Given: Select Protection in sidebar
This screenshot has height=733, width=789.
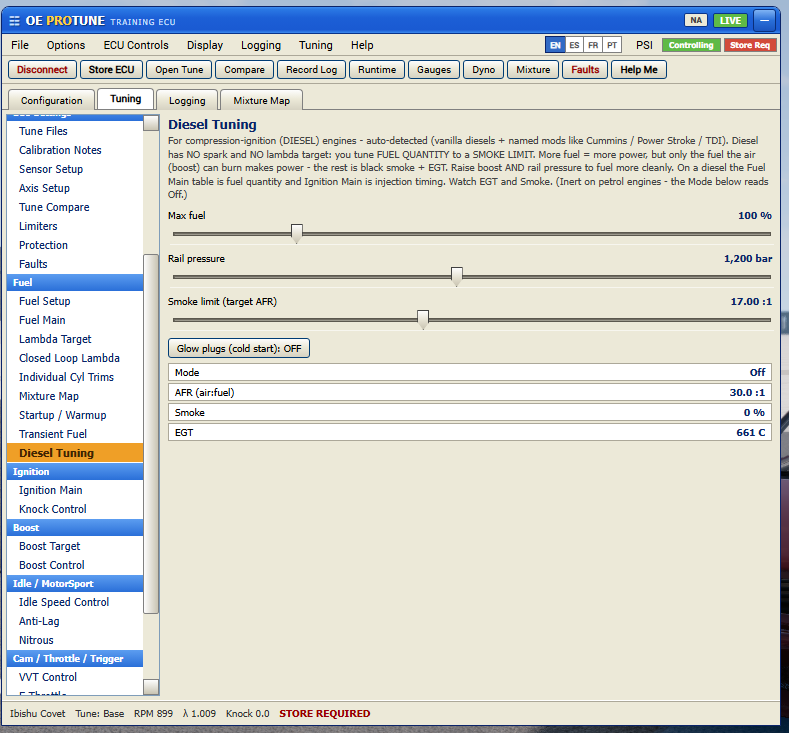Looking at the screenshot, I should pyautogui.click(x=75, y=245).
